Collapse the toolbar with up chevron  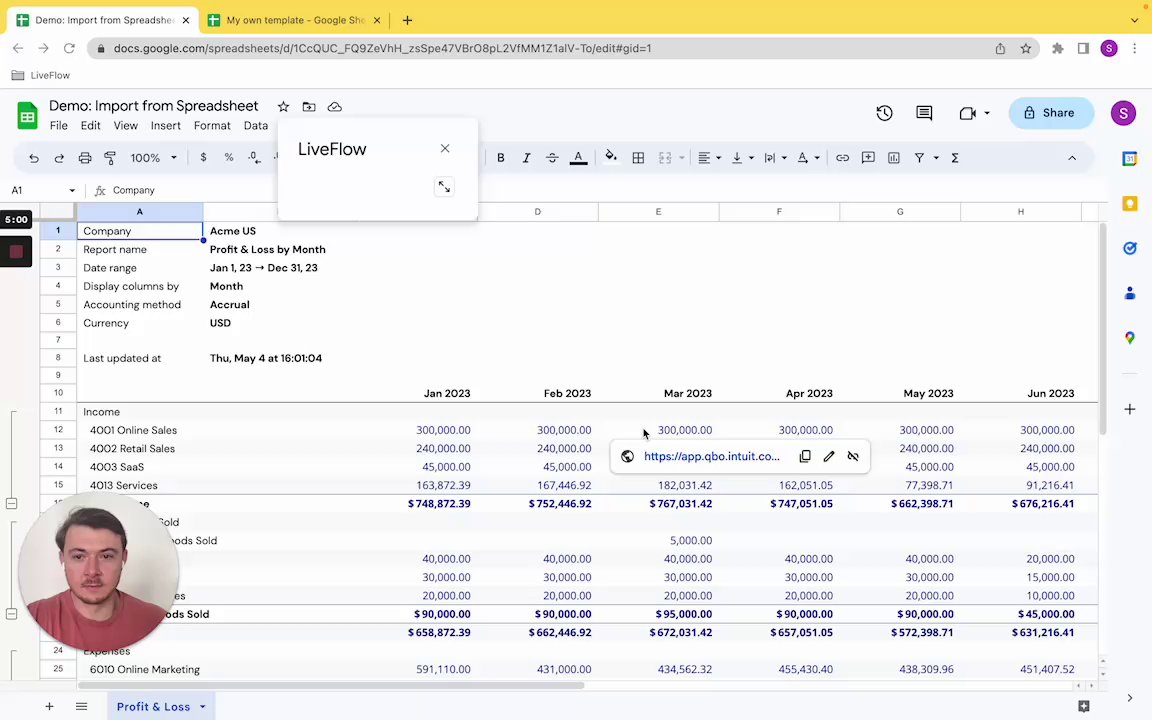[x=1072, y=158]
